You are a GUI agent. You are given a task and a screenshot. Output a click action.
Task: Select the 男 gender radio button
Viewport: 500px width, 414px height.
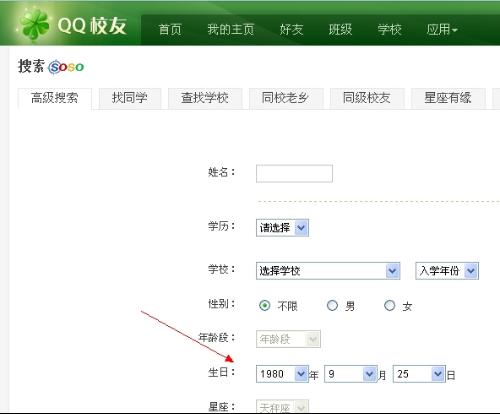click(x=332, y=306)
